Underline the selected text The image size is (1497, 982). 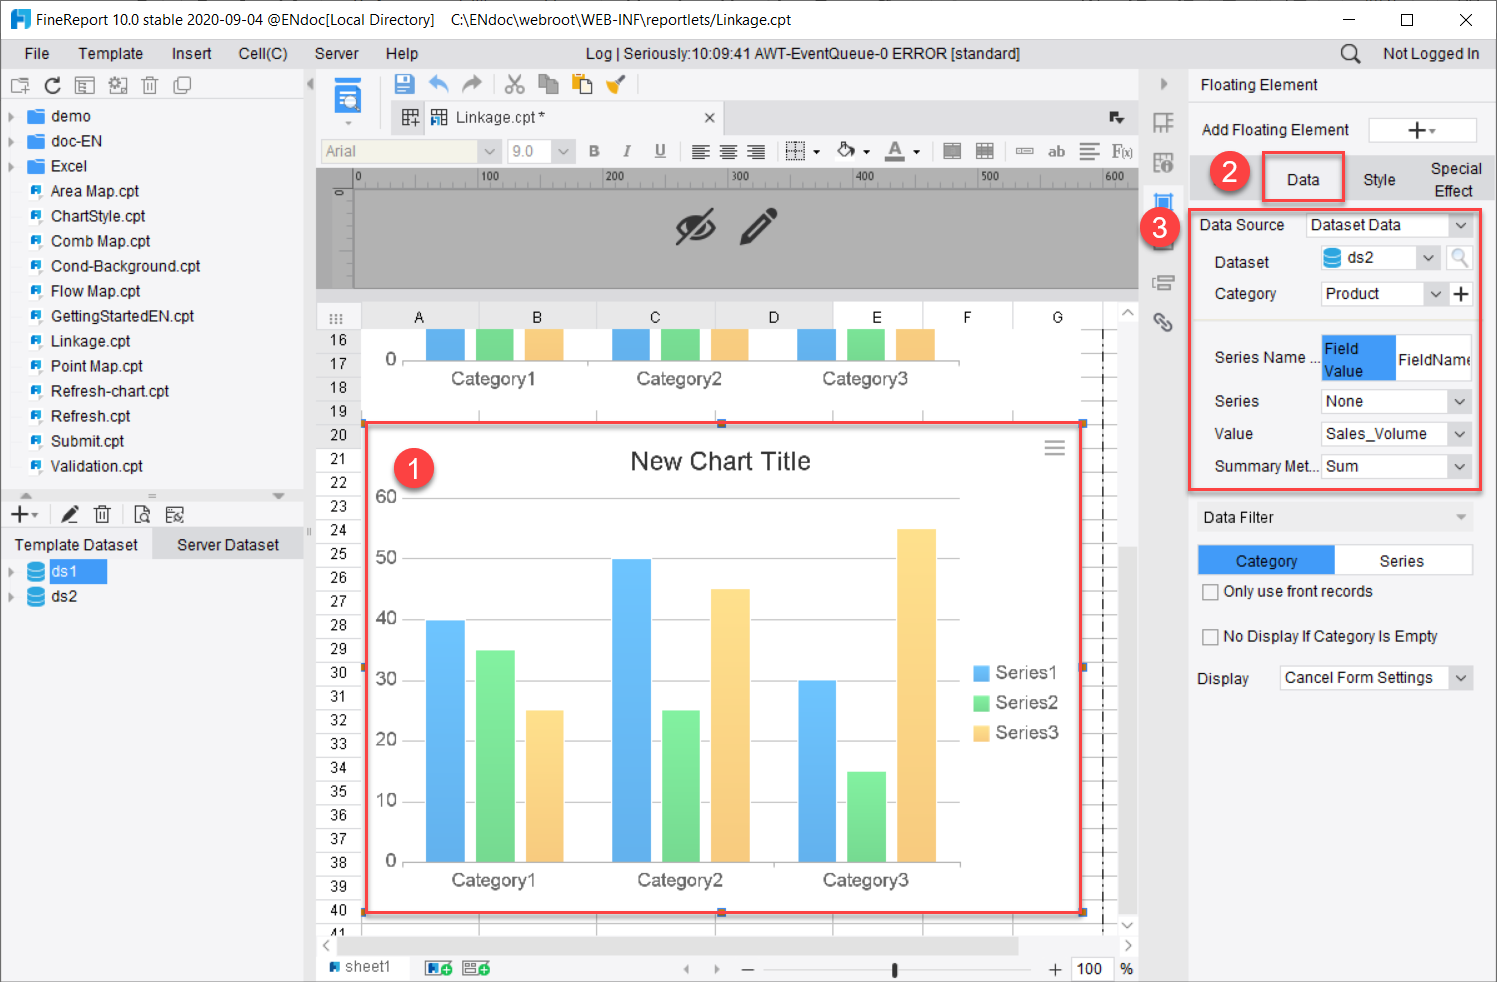point(660,151)
